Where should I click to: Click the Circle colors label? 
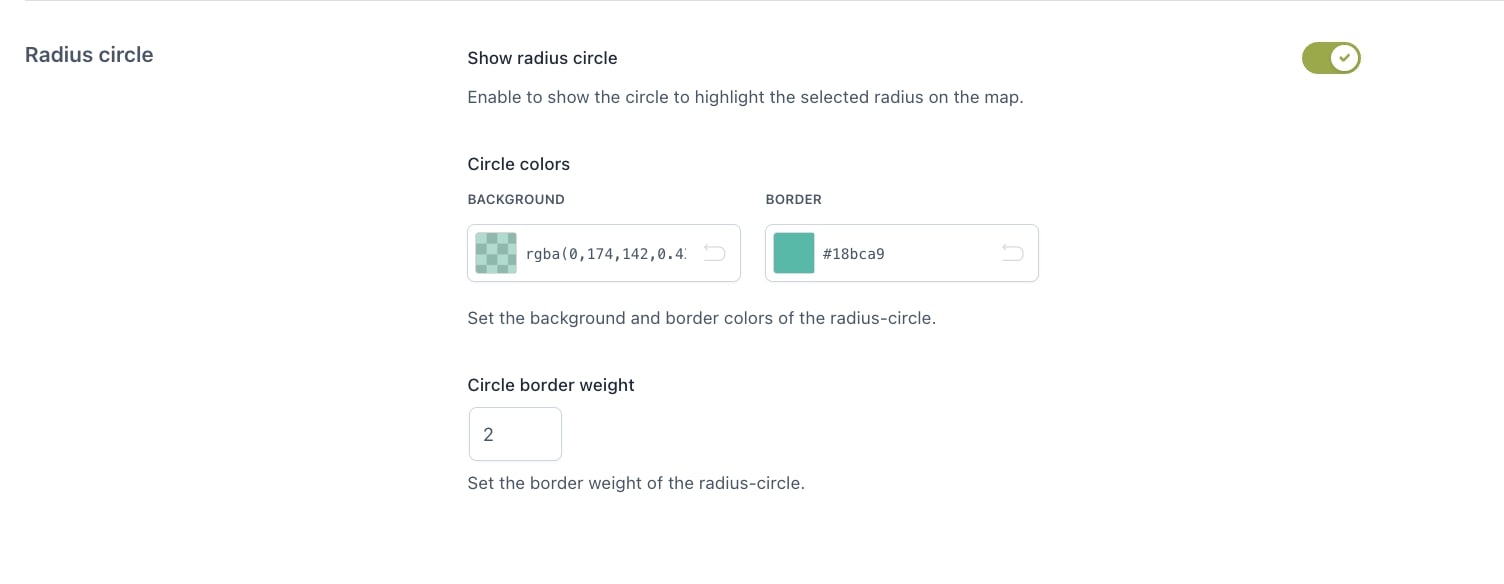click(518, 164)
